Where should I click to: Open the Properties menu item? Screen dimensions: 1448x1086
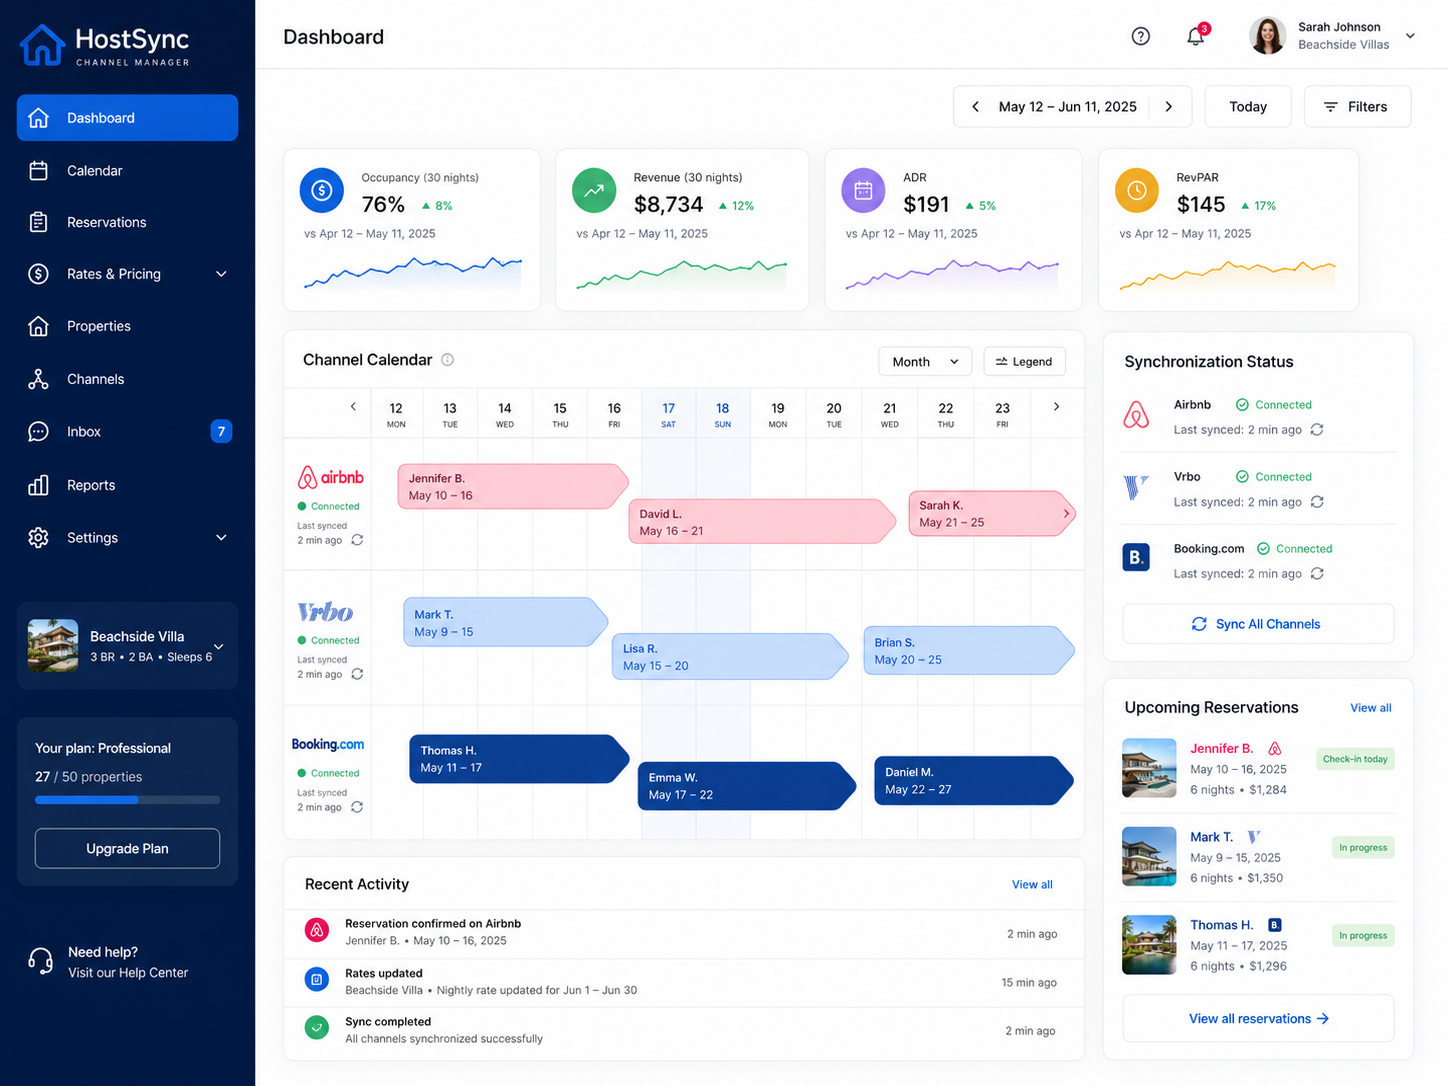127,326
